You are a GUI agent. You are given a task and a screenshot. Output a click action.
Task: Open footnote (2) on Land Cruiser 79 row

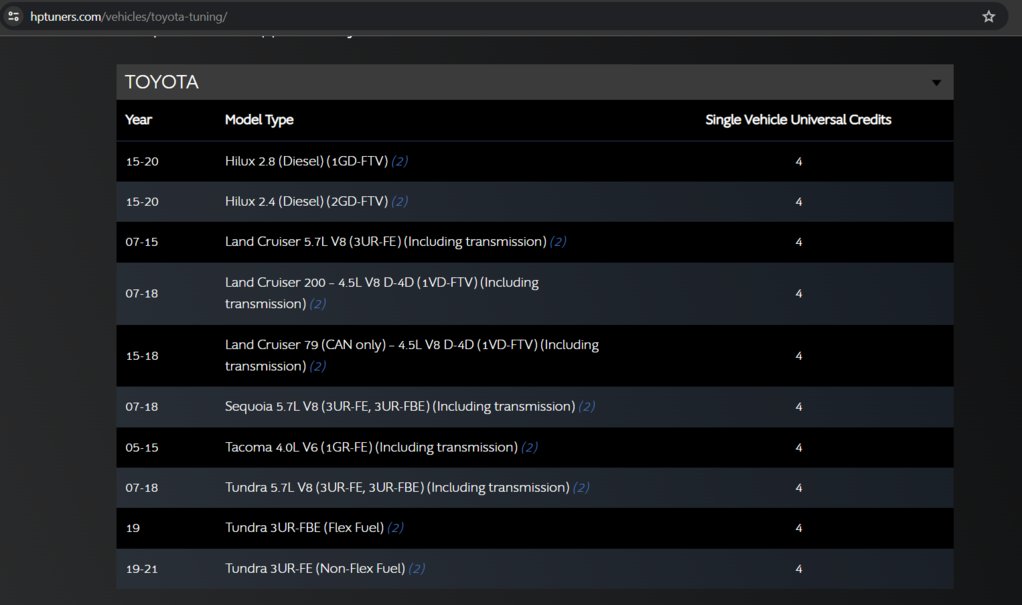[x=317, y=366]
